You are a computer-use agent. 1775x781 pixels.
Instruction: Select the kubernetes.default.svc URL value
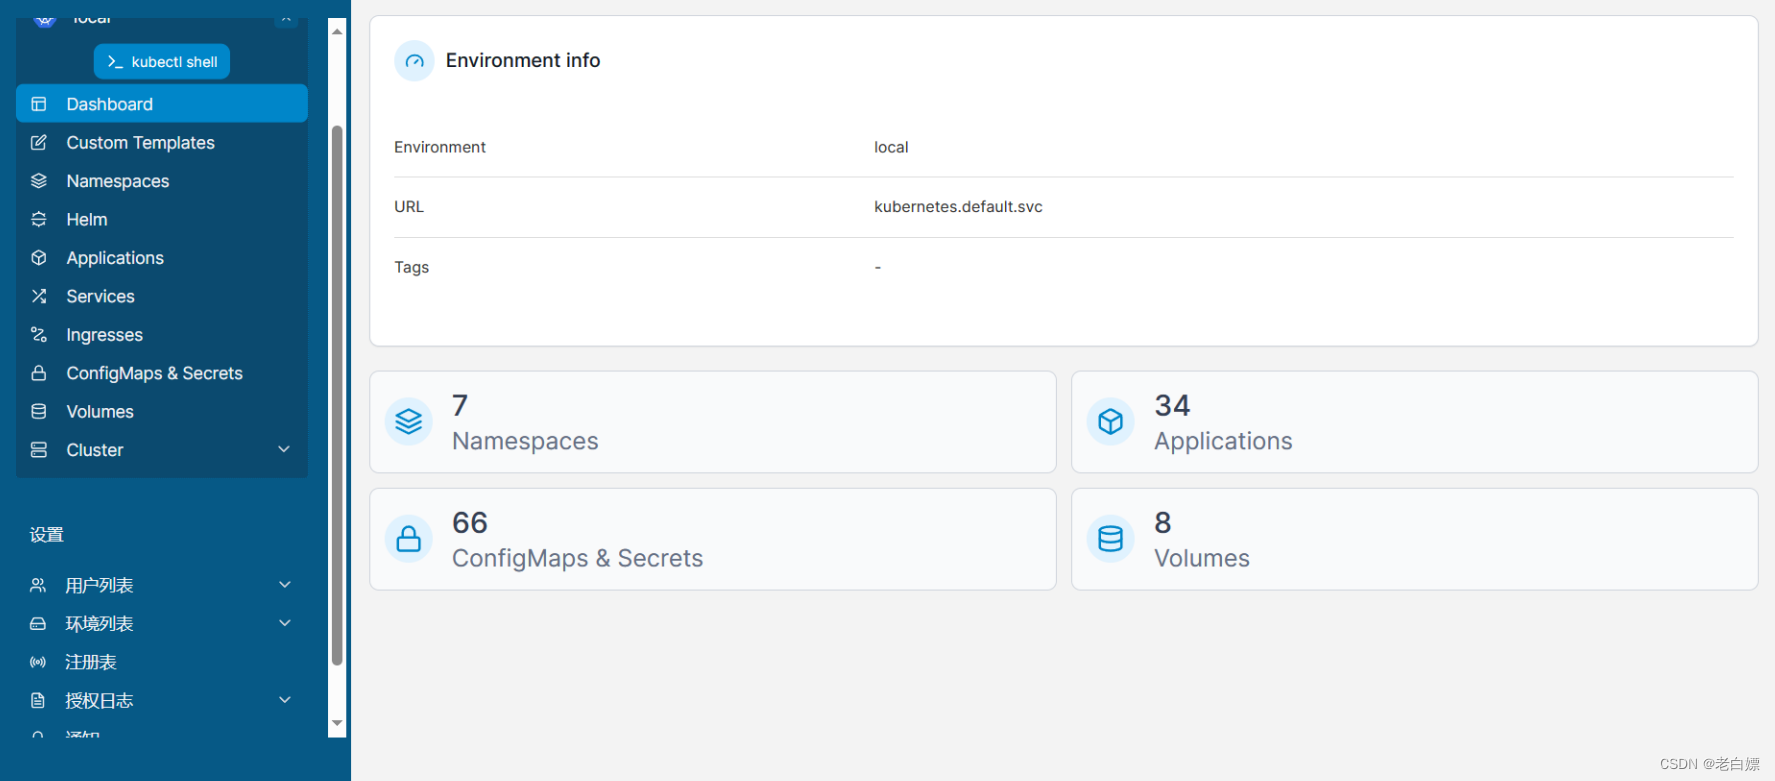pos(958,207)
